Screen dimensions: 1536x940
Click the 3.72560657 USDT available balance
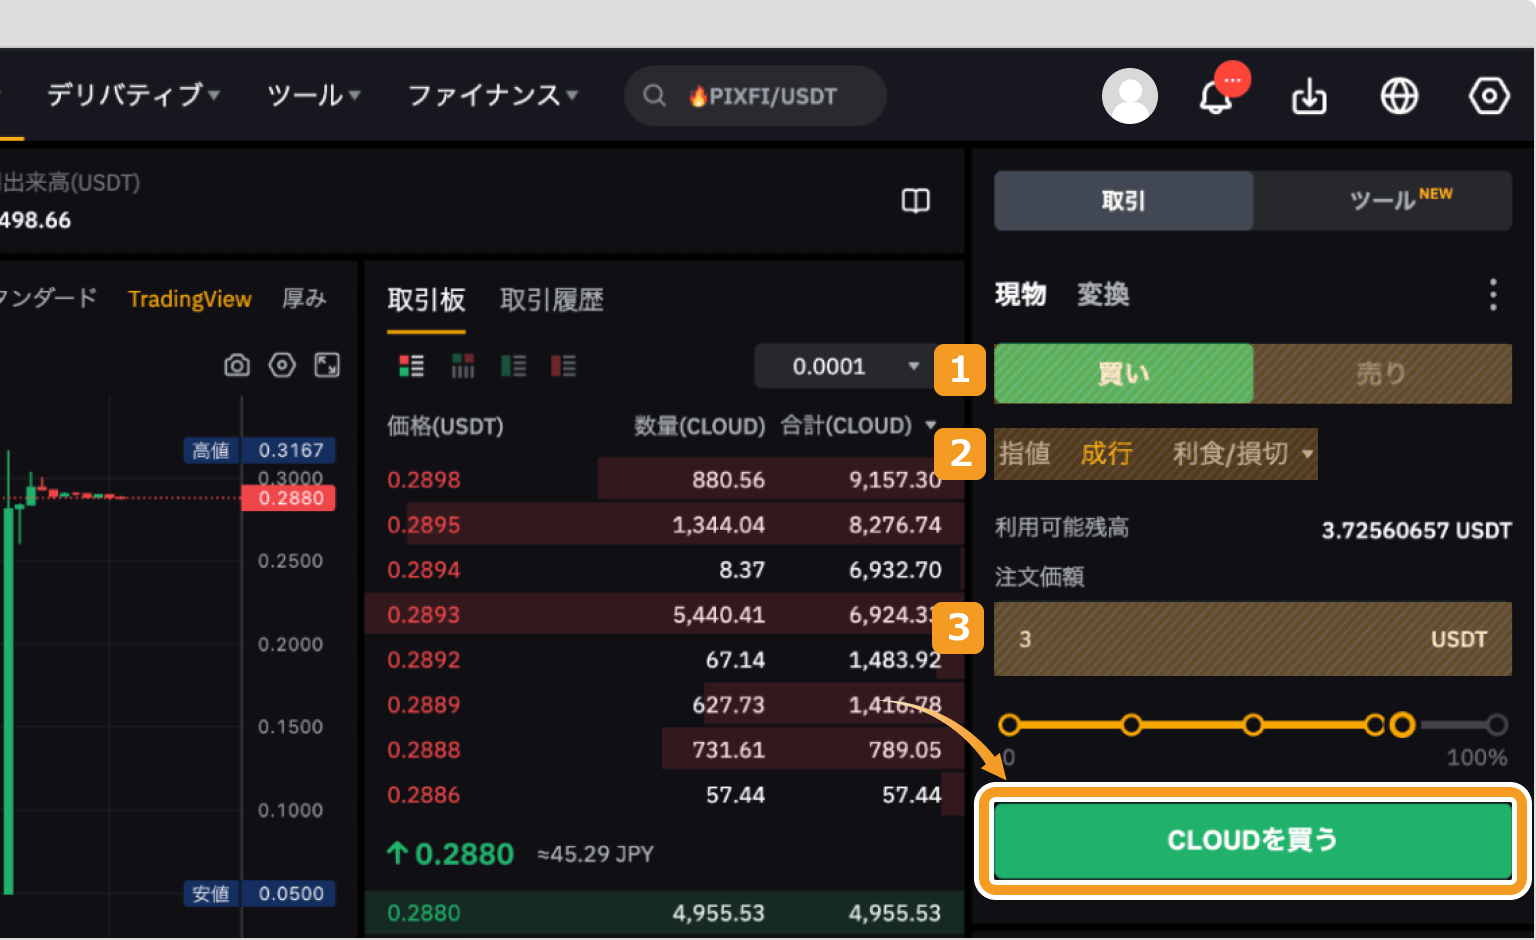(x=1416, y=530)
